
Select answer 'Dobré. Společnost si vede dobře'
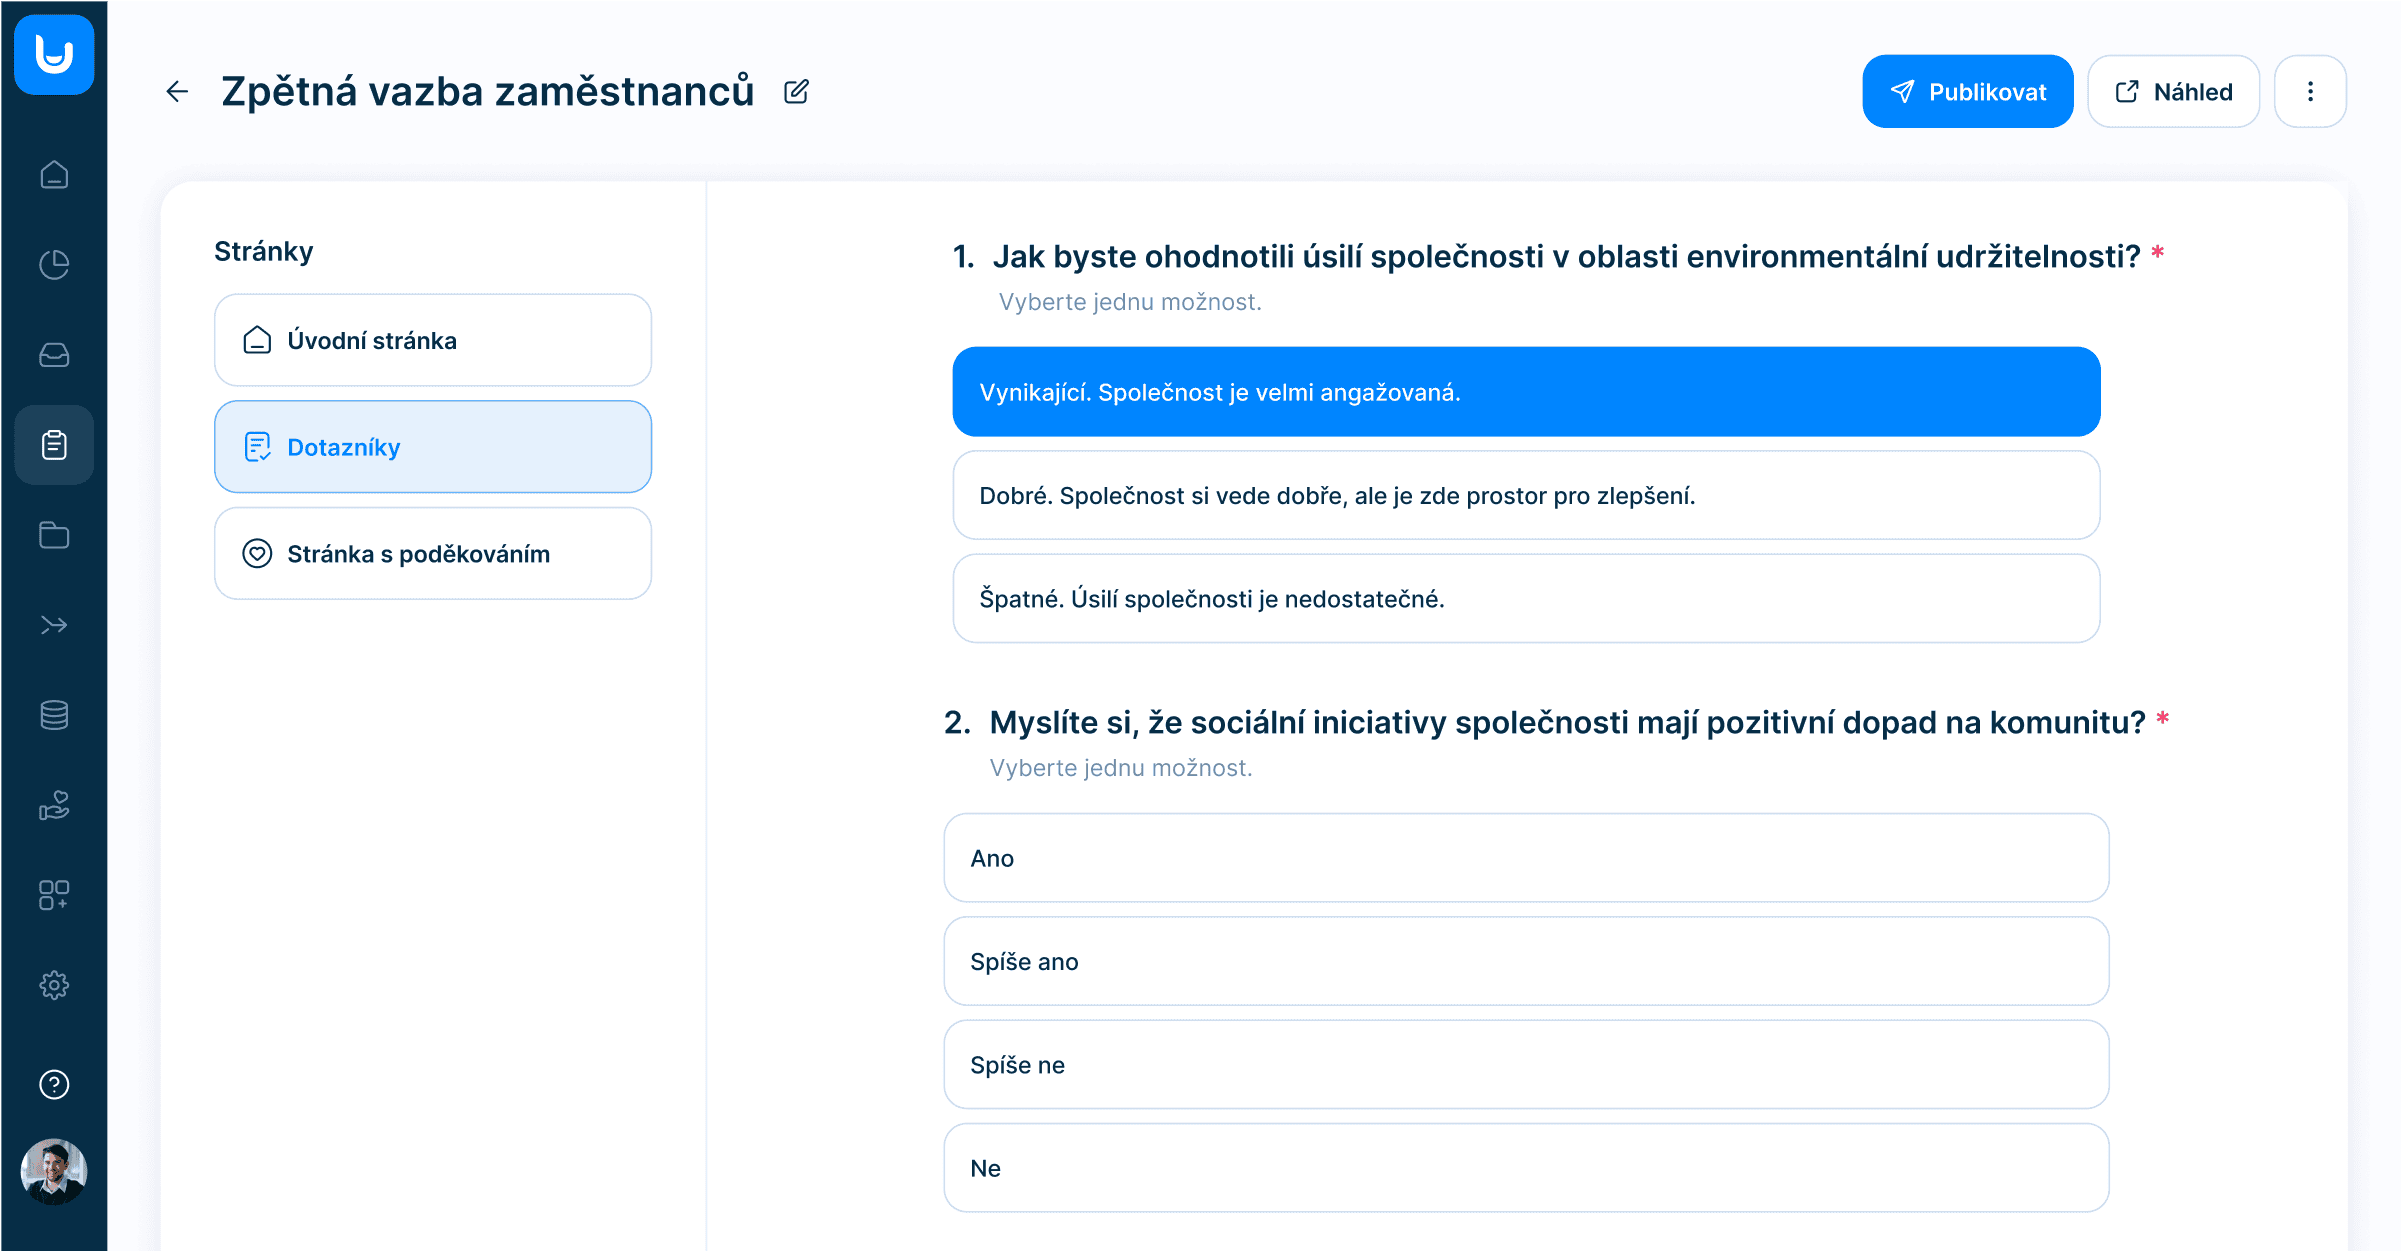tap(1526, 495)
